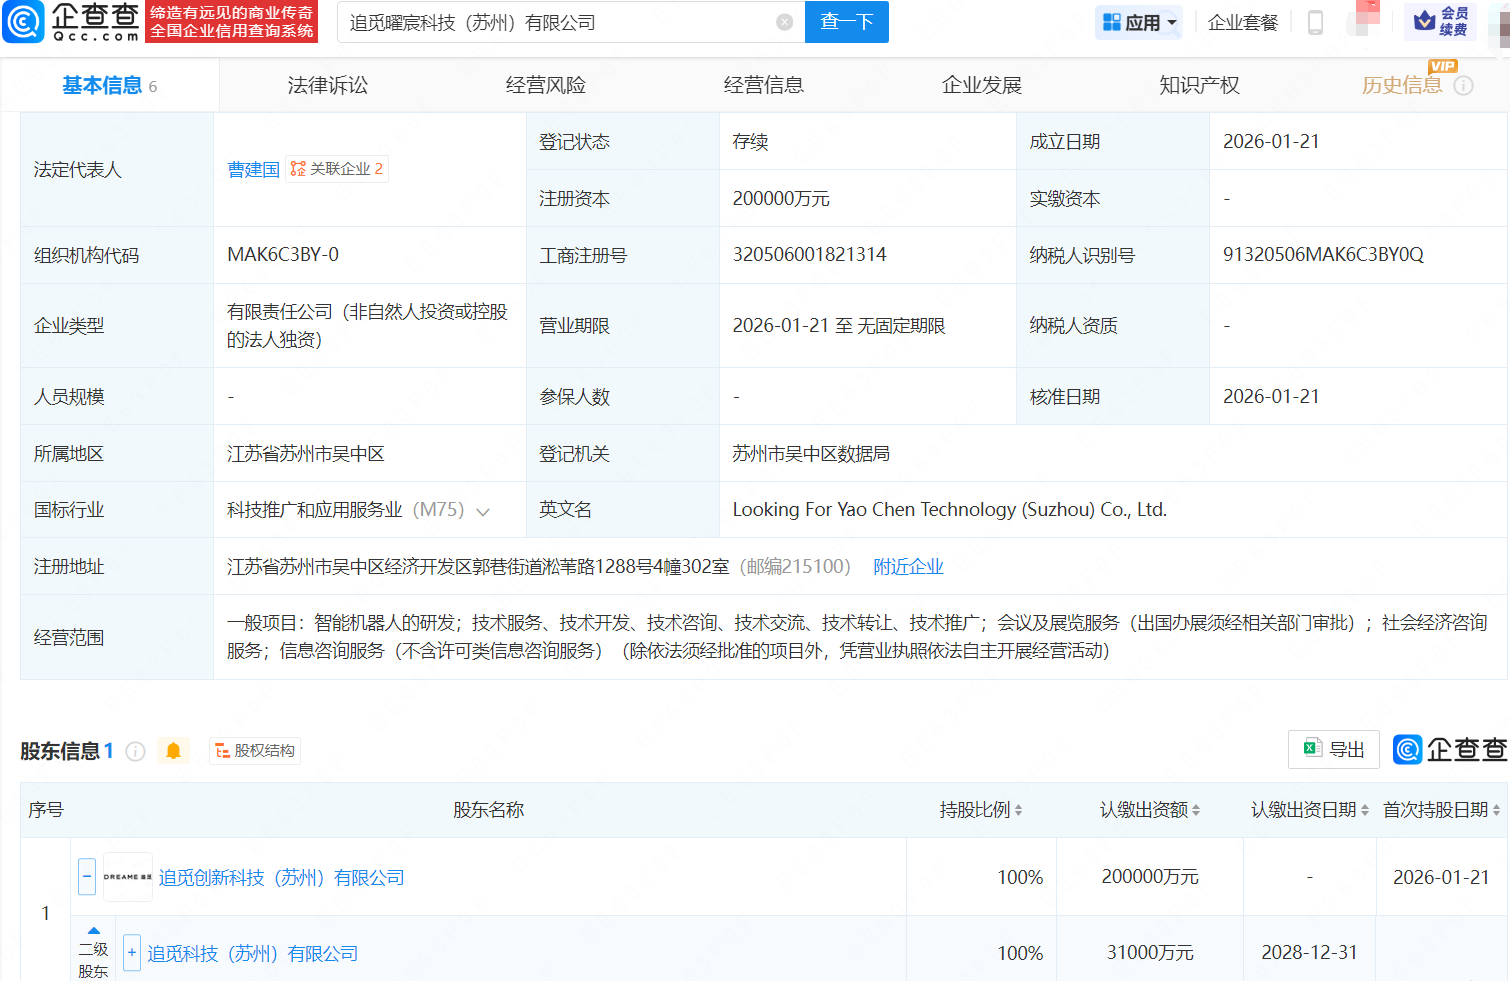Switch to the 法律诉讼 tab
Image resolution: width=1510 pixels, height=981 pixels.
click(x=328, y=86)
